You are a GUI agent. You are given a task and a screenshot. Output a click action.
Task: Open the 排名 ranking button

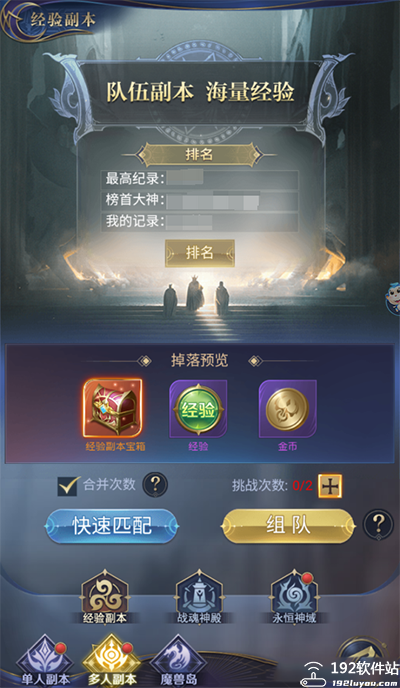[x=200, y=253]
